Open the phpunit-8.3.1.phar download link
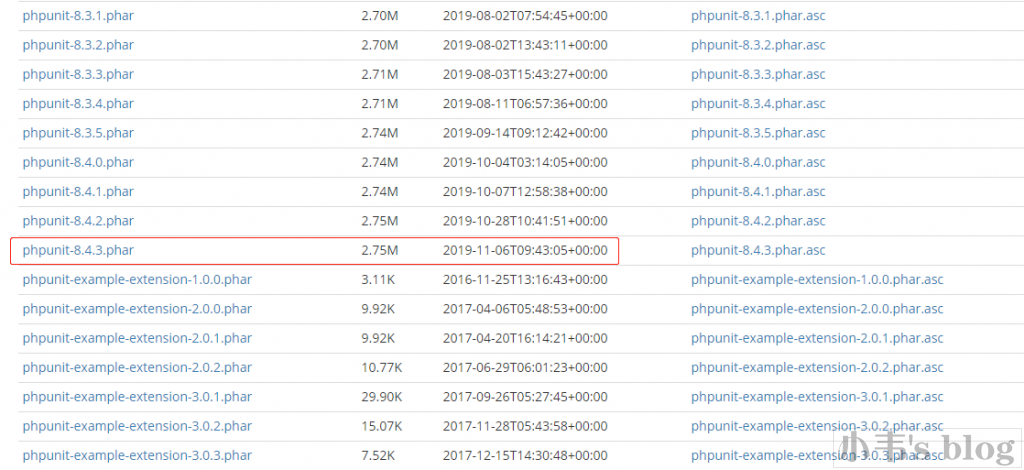 click(78, 16)
